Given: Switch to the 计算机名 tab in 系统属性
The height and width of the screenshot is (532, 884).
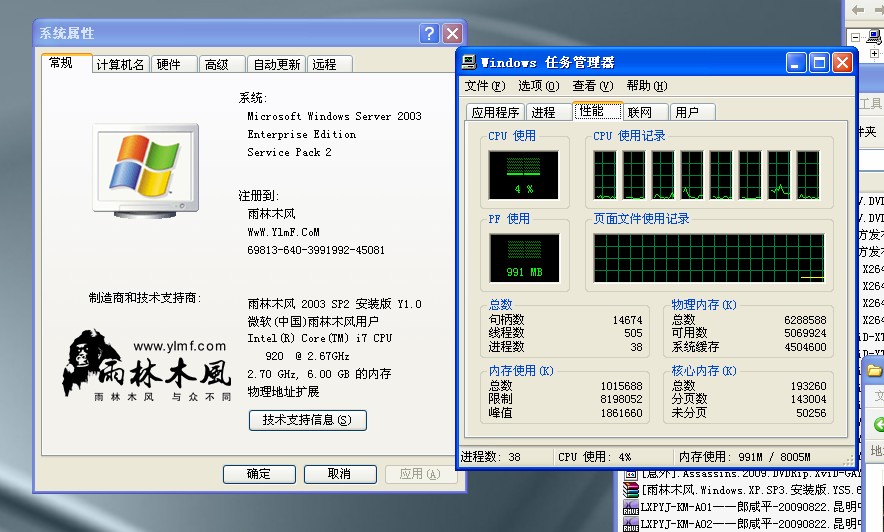Looking at the screenshot, I should pos(120,64).
